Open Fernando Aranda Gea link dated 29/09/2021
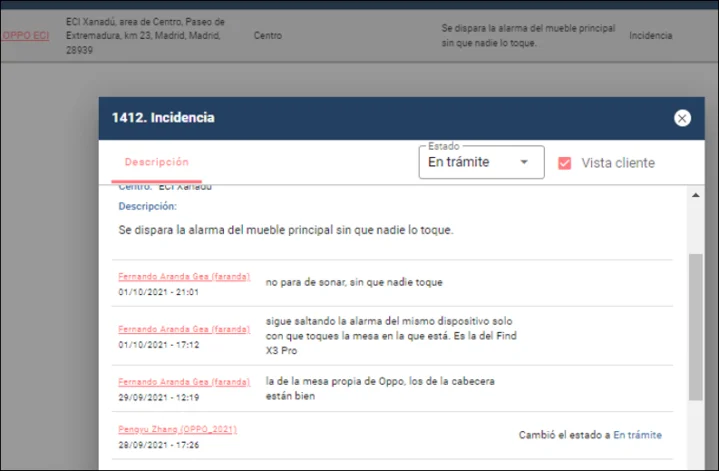The image size is (719, 471). (184, 381)
